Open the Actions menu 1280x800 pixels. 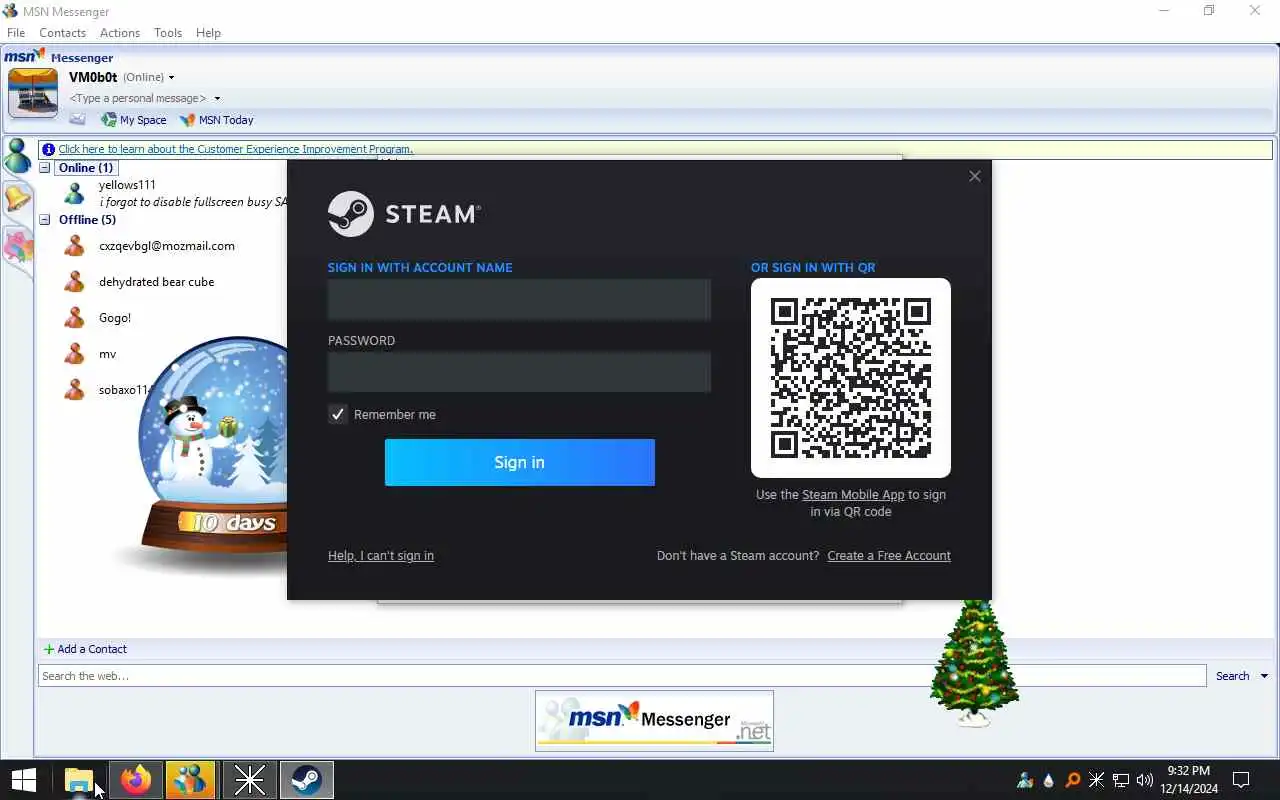(120, 33)
